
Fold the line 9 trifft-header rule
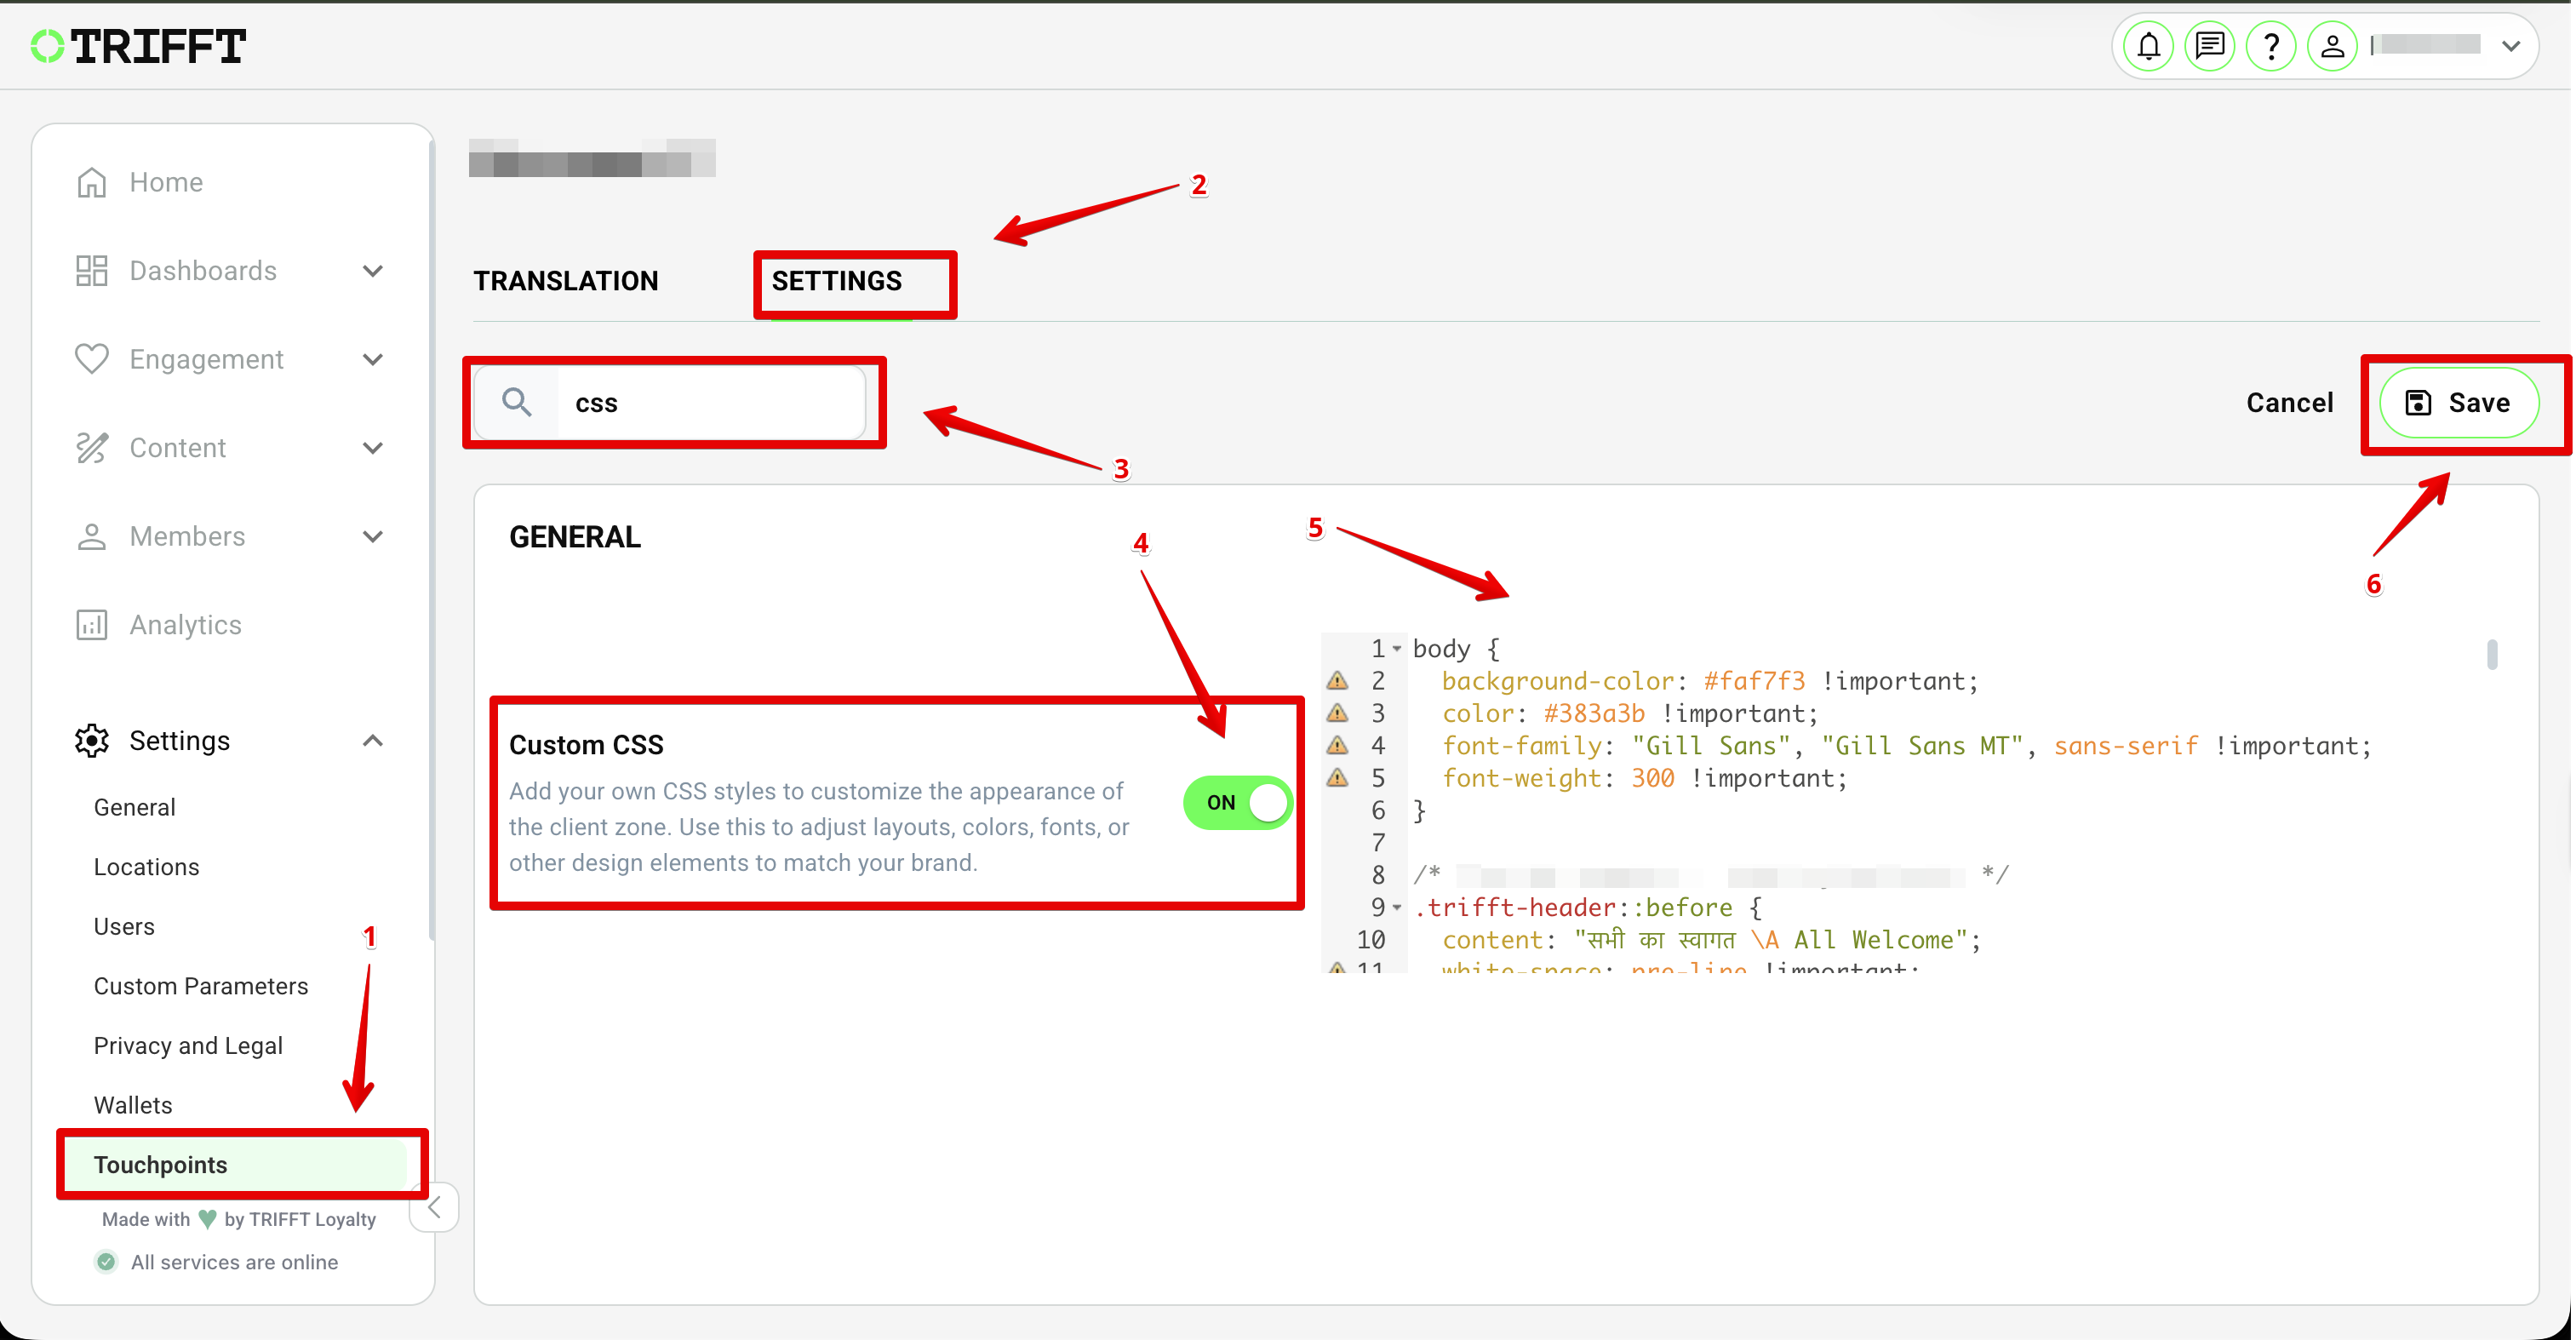click(1397, 907)
